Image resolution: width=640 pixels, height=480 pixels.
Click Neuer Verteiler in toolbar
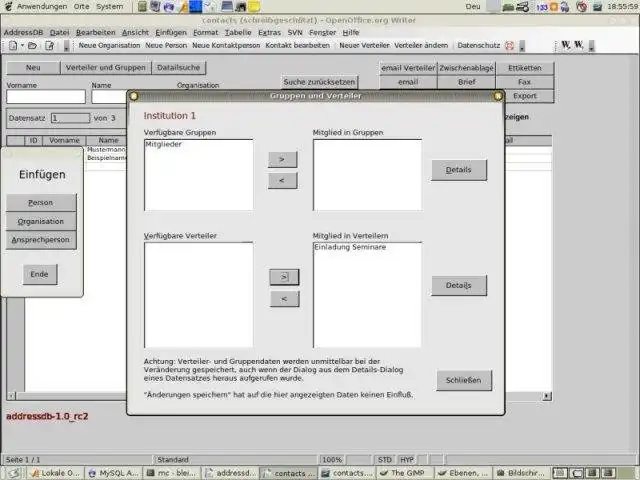pos(364,45)
